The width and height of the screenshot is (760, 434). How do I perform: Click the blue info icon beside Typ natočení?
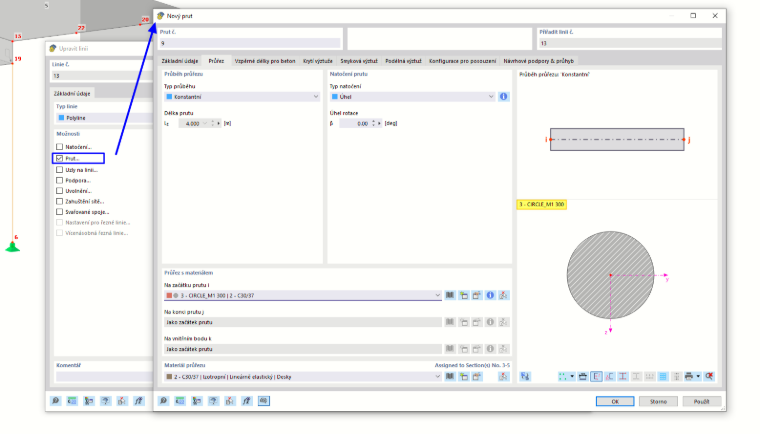[x=504, y=96]
